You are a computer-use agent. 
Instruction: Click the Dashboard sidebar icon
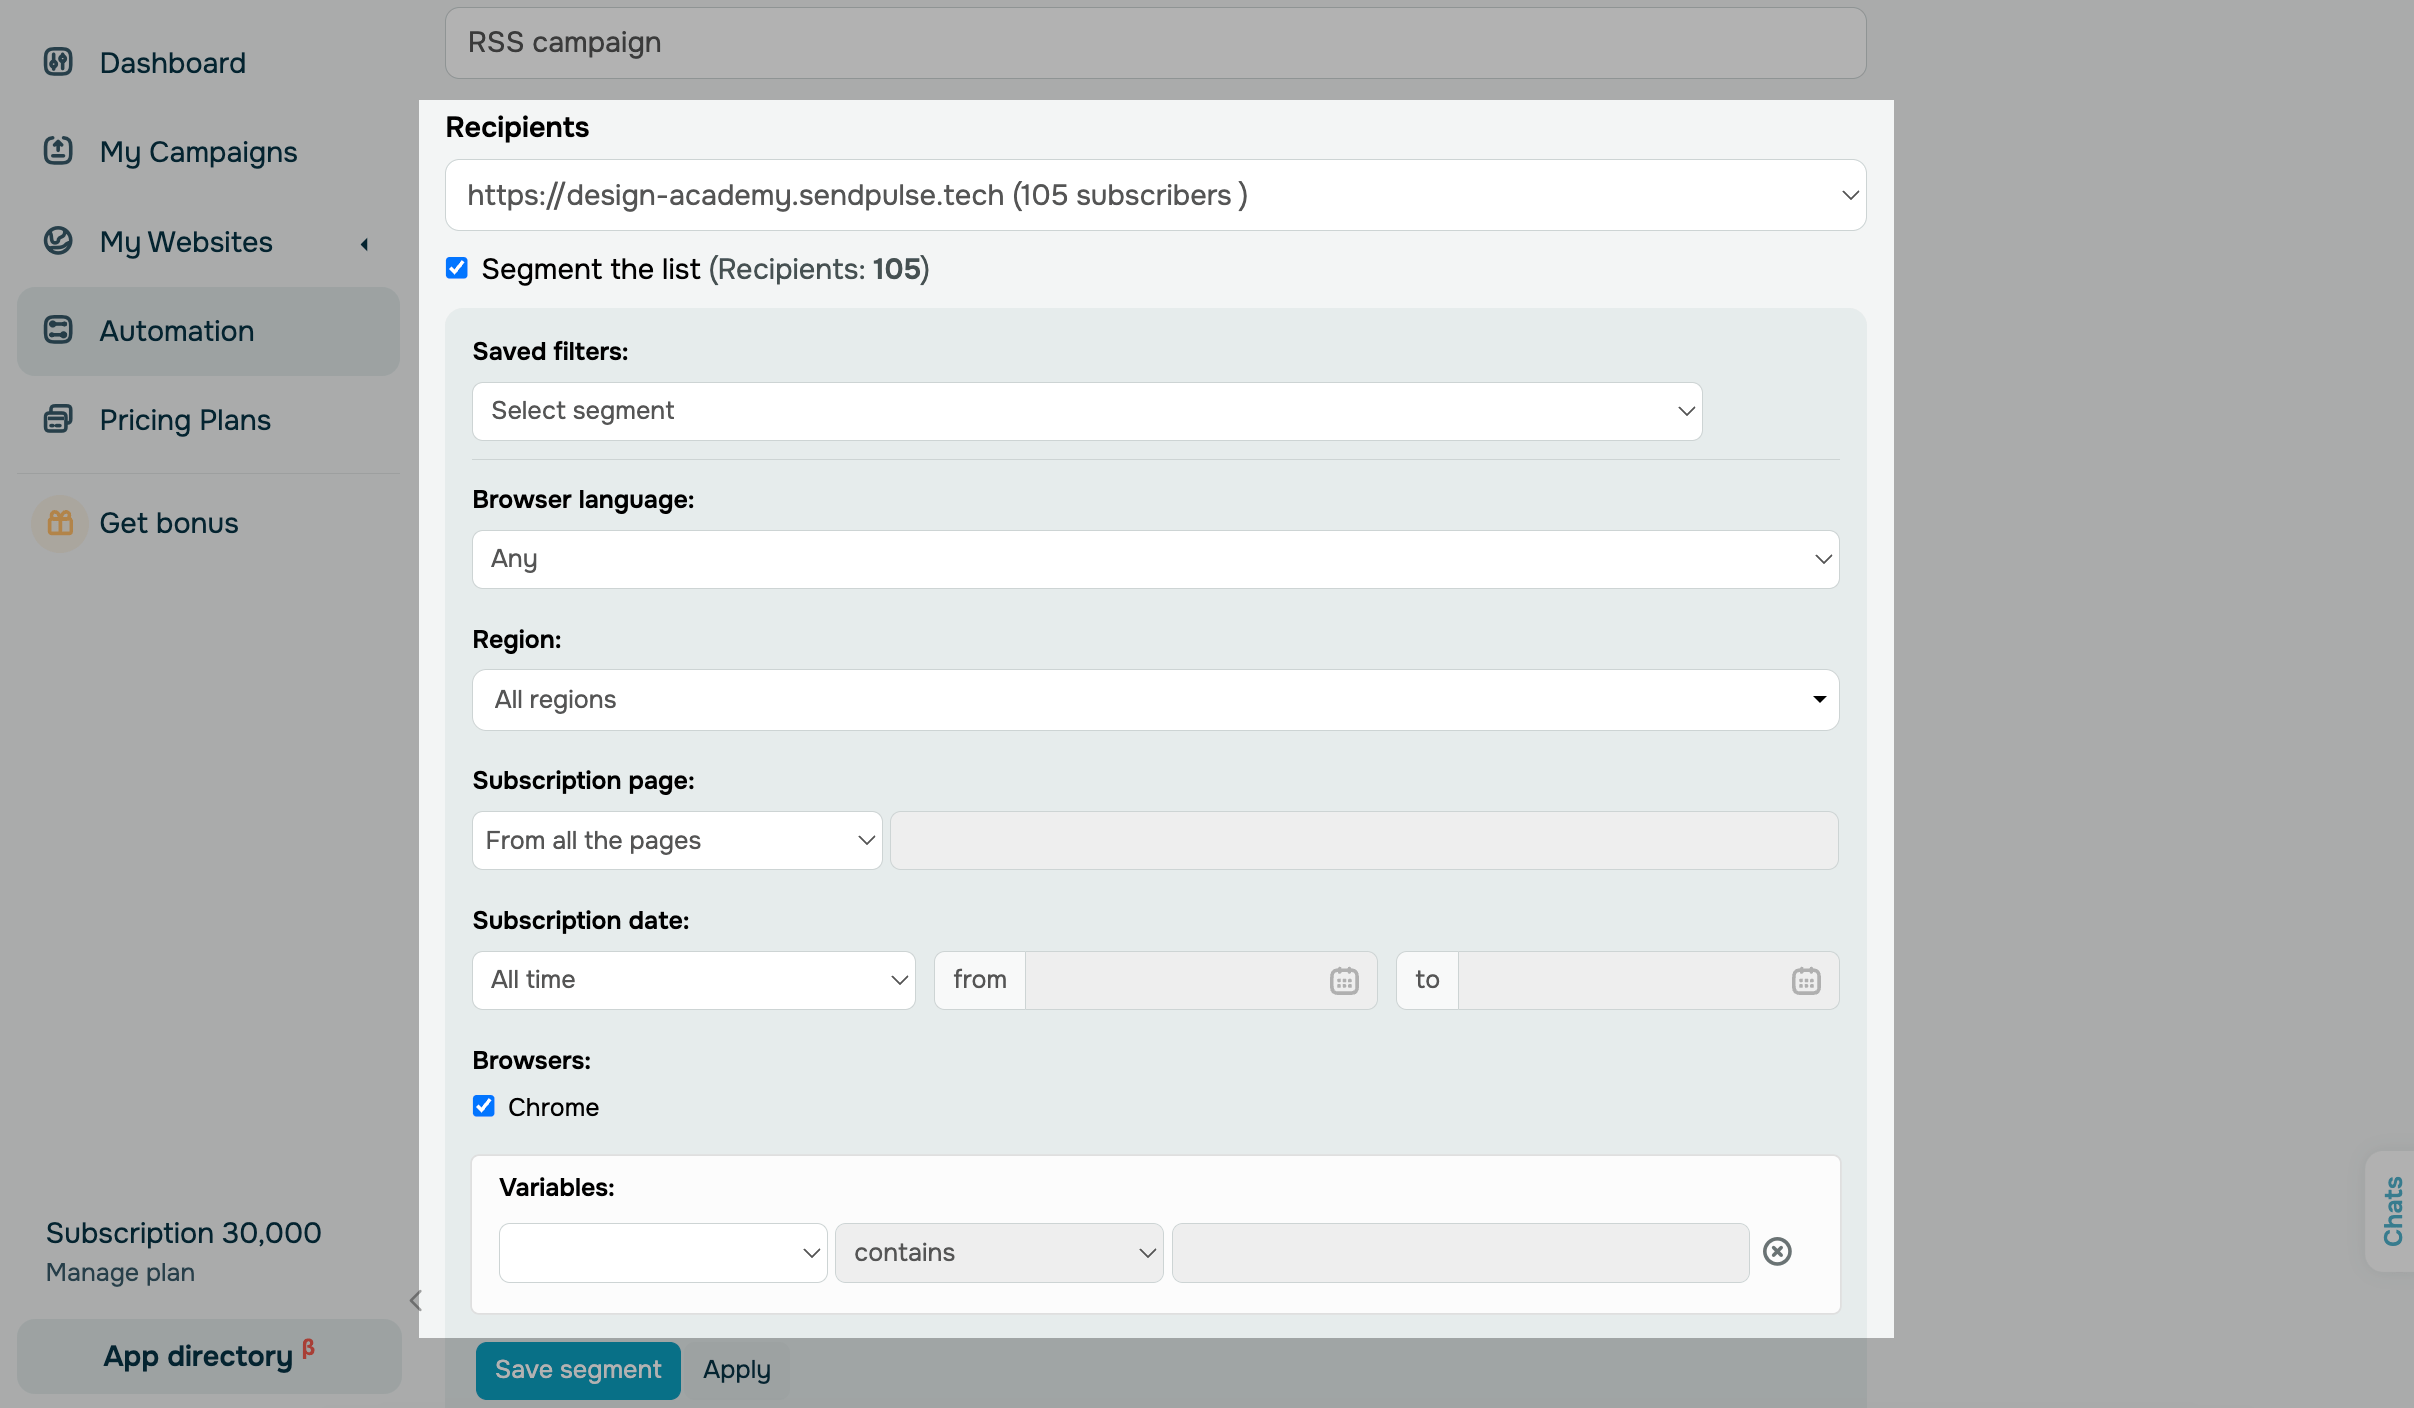(58, 62)
